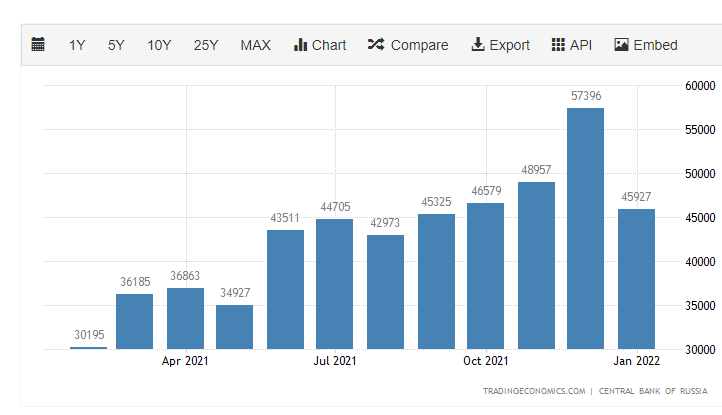Click the bar labeled 45927
Image resolution: width=722 pixels, height=415 pixels.
click(x=635, y=280)
